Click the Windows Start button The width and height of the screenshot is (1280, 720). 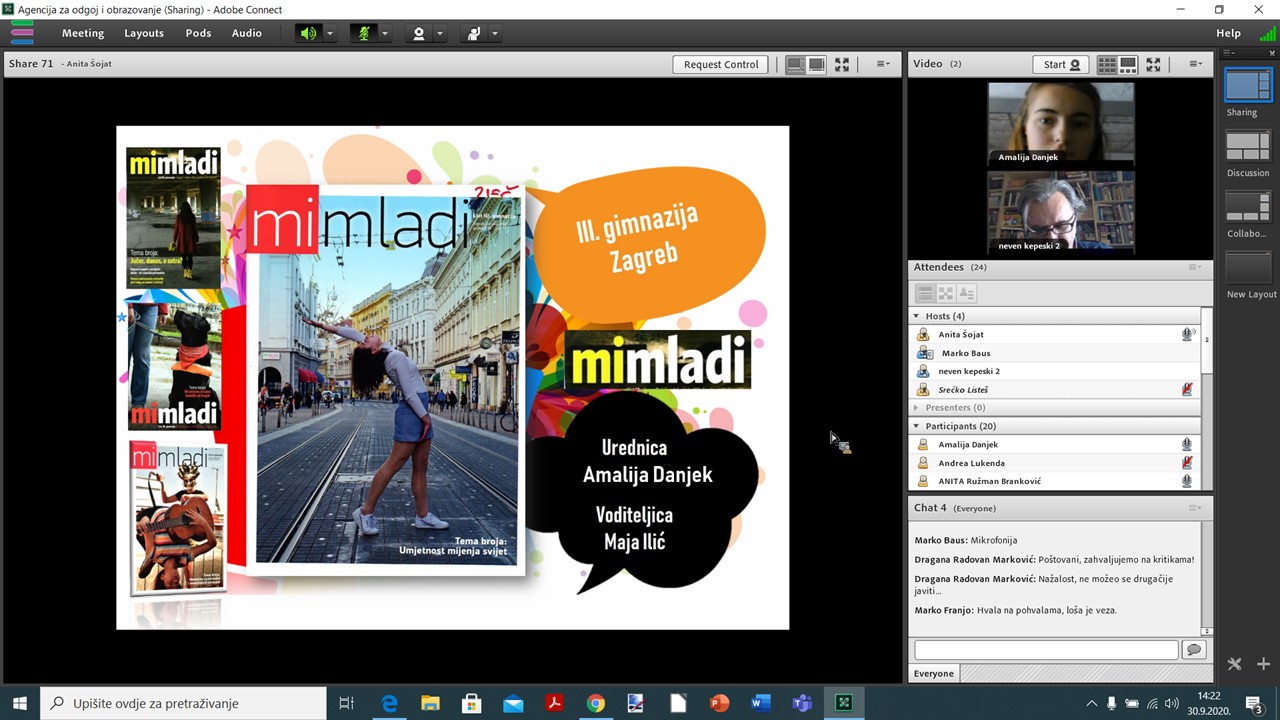[x=19, y=703]
